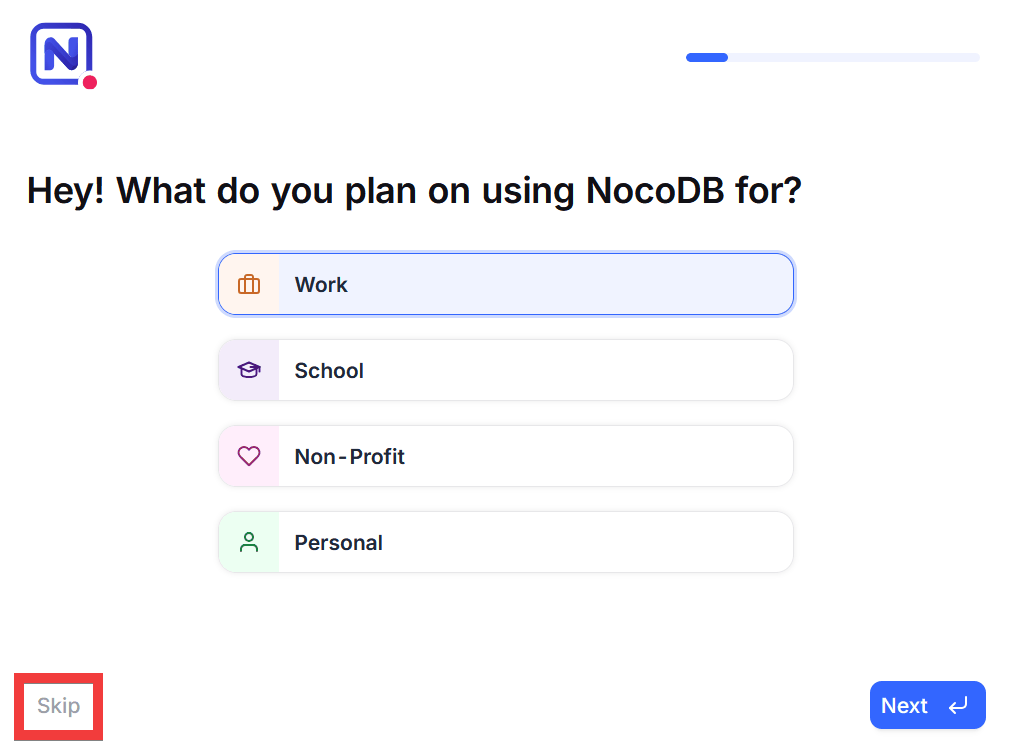The image size is (1027, 749).
Task: Click the person icon beside Personal
Action: click(x=249, y=543)
